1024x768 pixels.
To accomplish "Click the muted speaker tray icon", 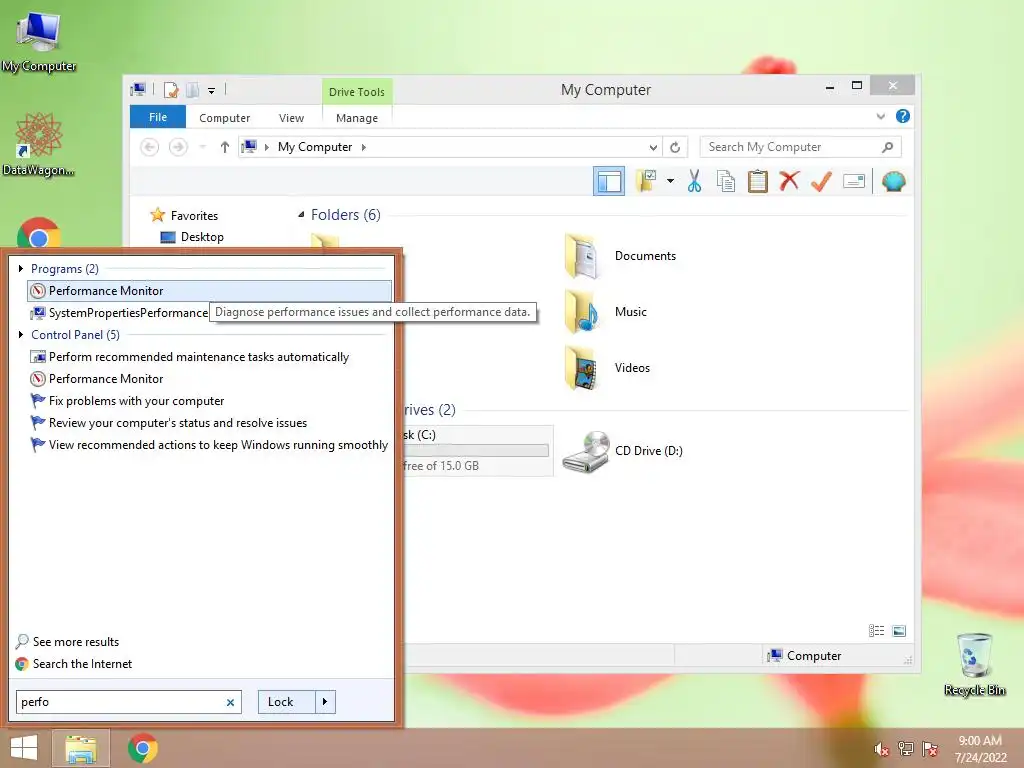I will point(881,749).
